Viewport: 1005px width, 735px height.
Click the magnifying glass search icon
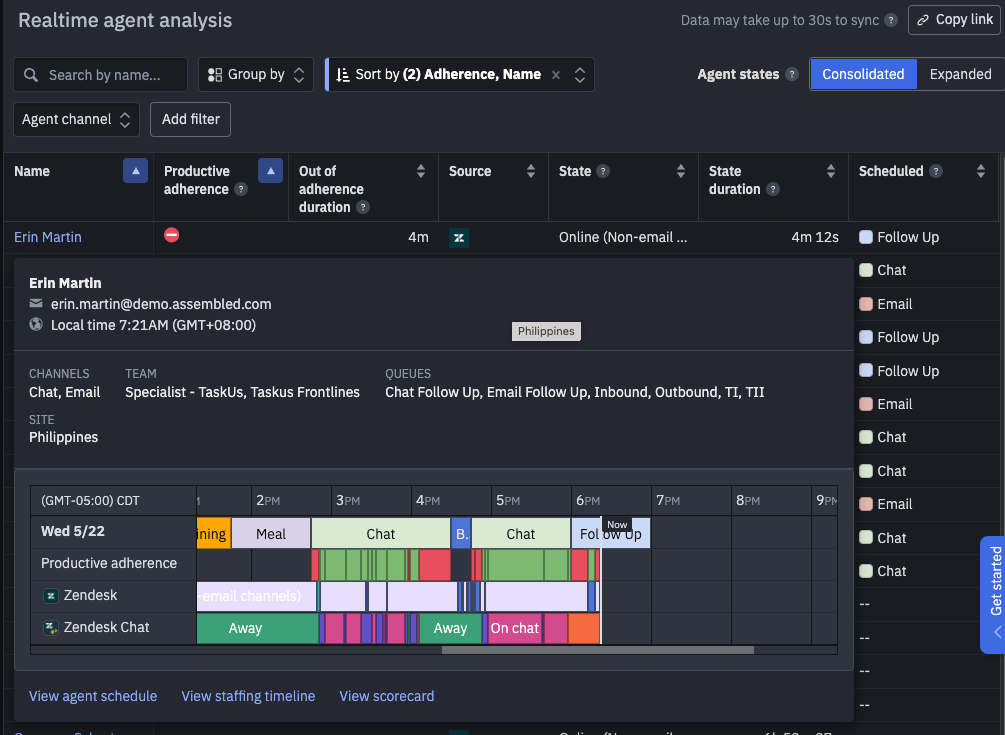tap(31, 74)
